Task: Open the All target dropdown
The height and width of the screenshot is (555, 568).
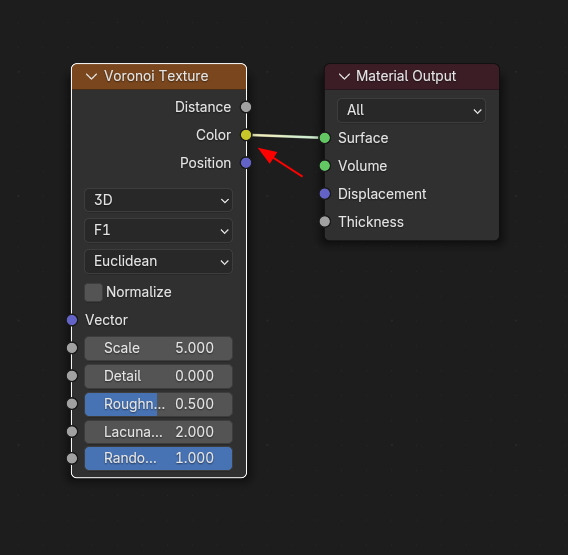Action: 412,110
